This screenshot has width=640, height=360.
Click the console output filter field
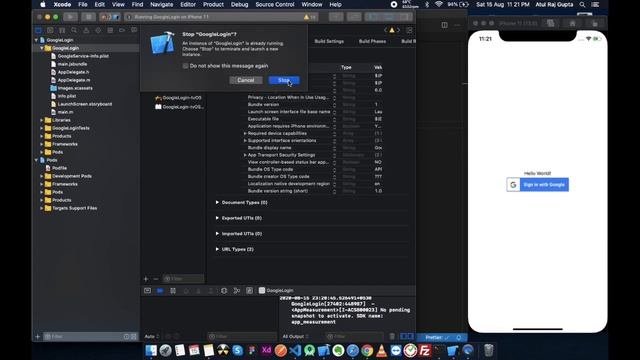(x=354, y=337)
